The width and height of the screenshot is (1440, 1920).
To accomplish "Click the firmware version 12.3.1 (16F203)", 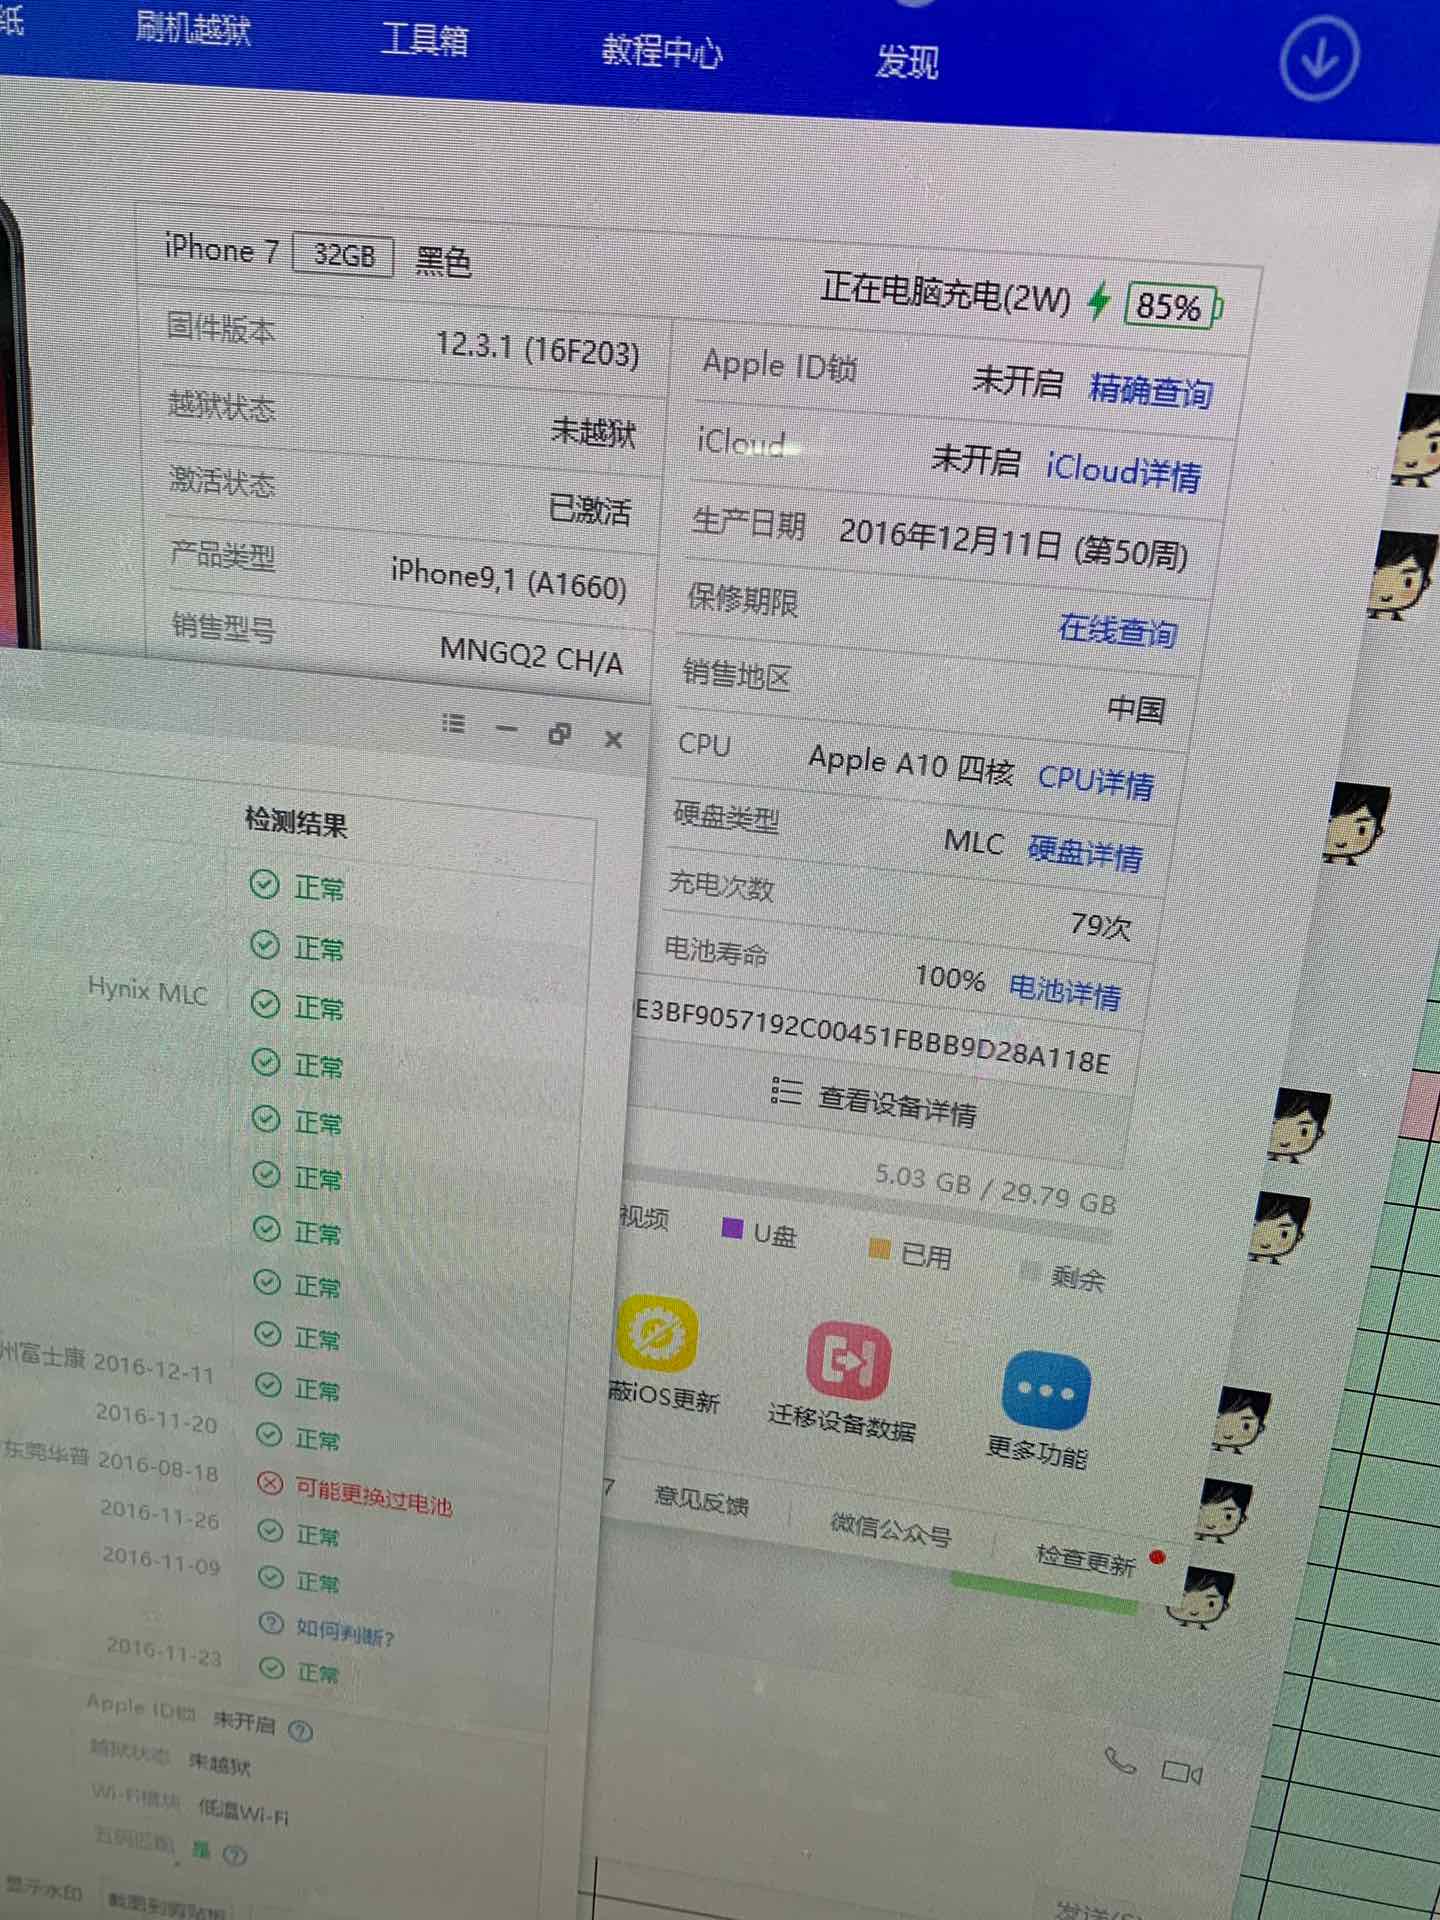I will point(537,349).
